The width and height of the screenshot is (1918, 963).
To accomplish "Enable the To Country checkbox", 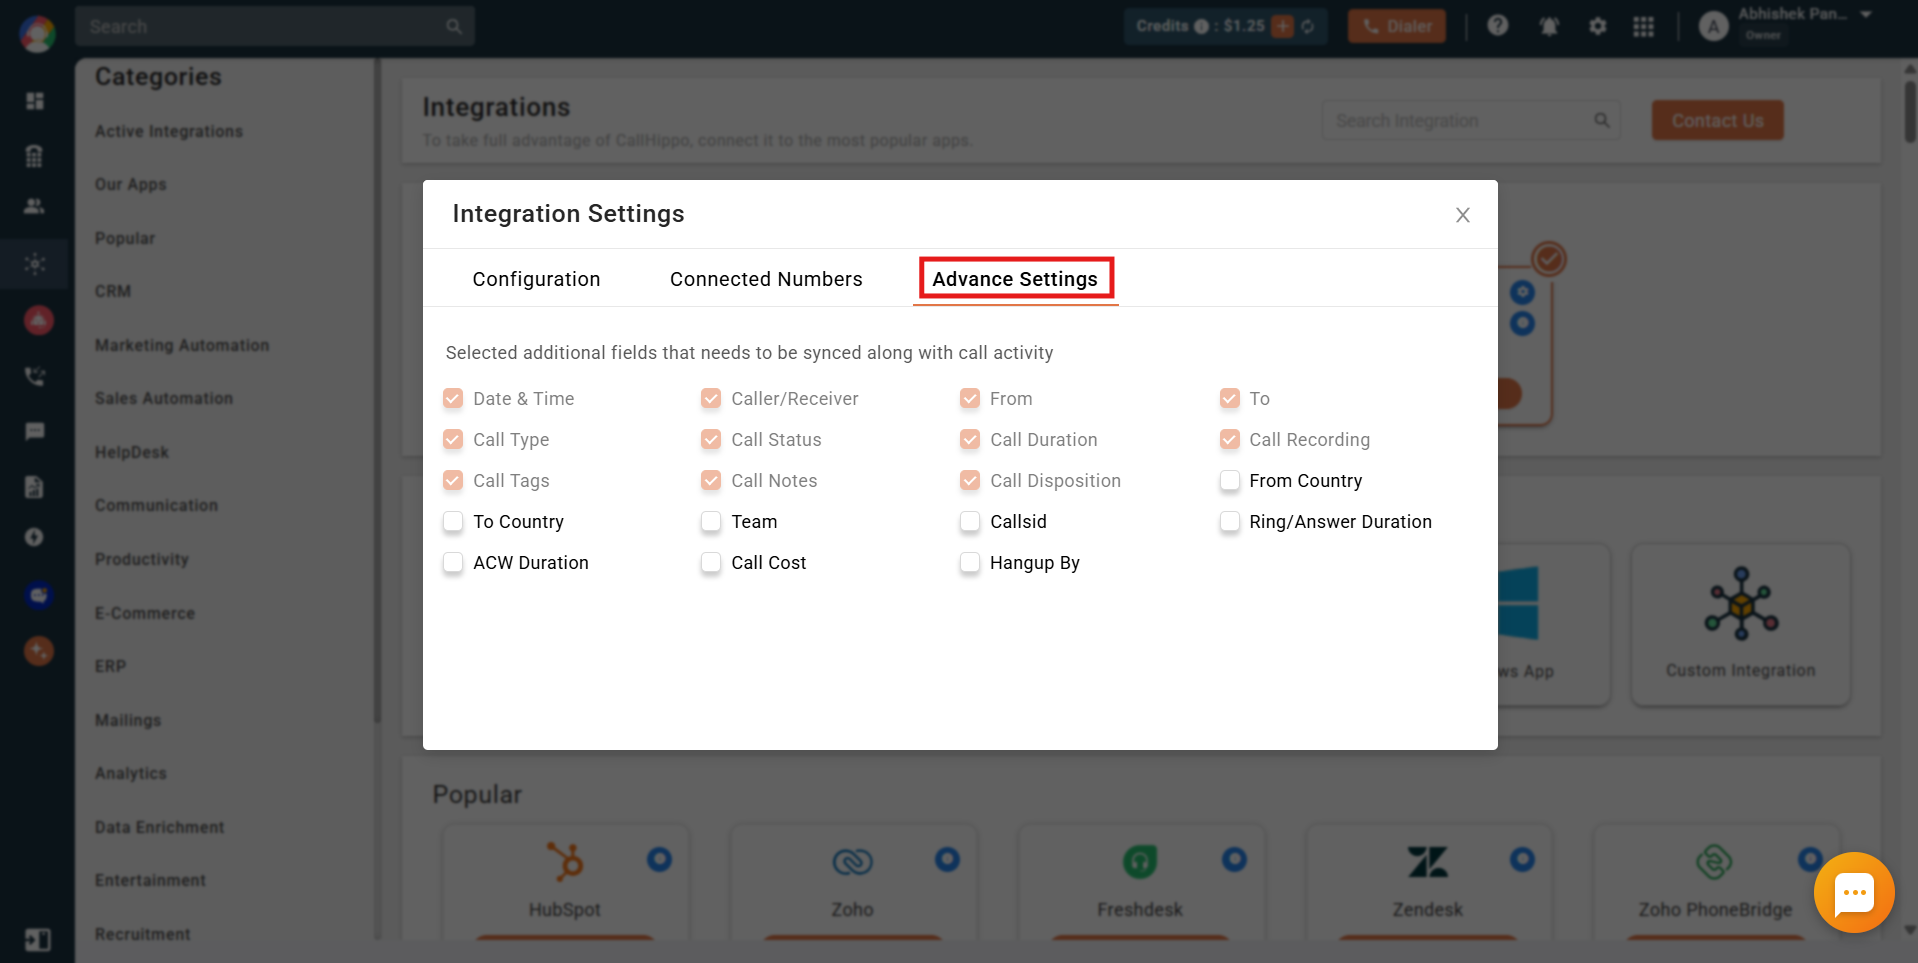I will click(453, 522).
